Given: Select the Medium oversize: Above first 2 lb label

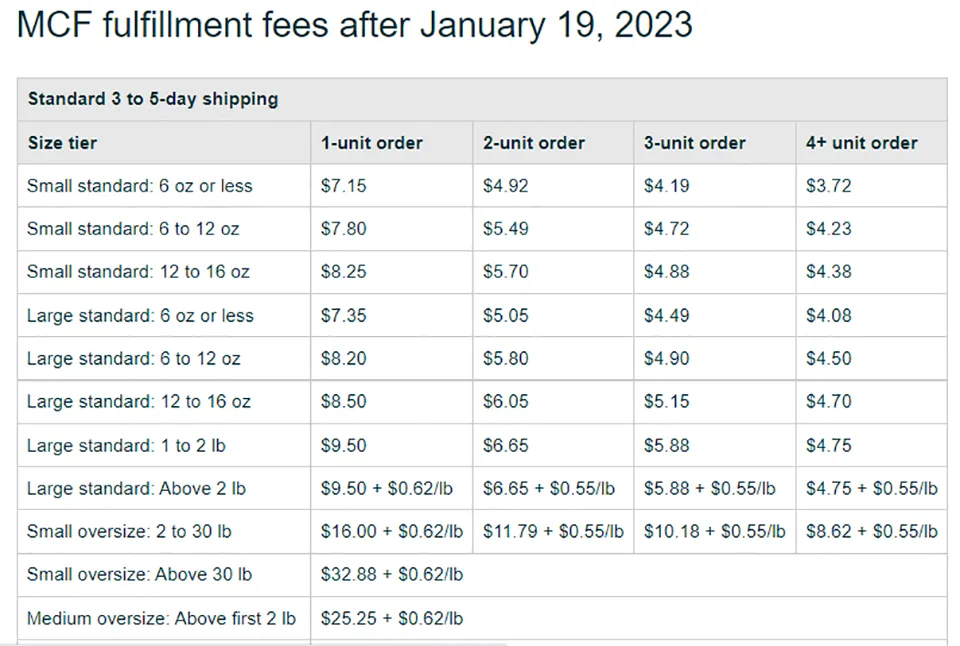Looking at the screenshot, I should 161,618.
